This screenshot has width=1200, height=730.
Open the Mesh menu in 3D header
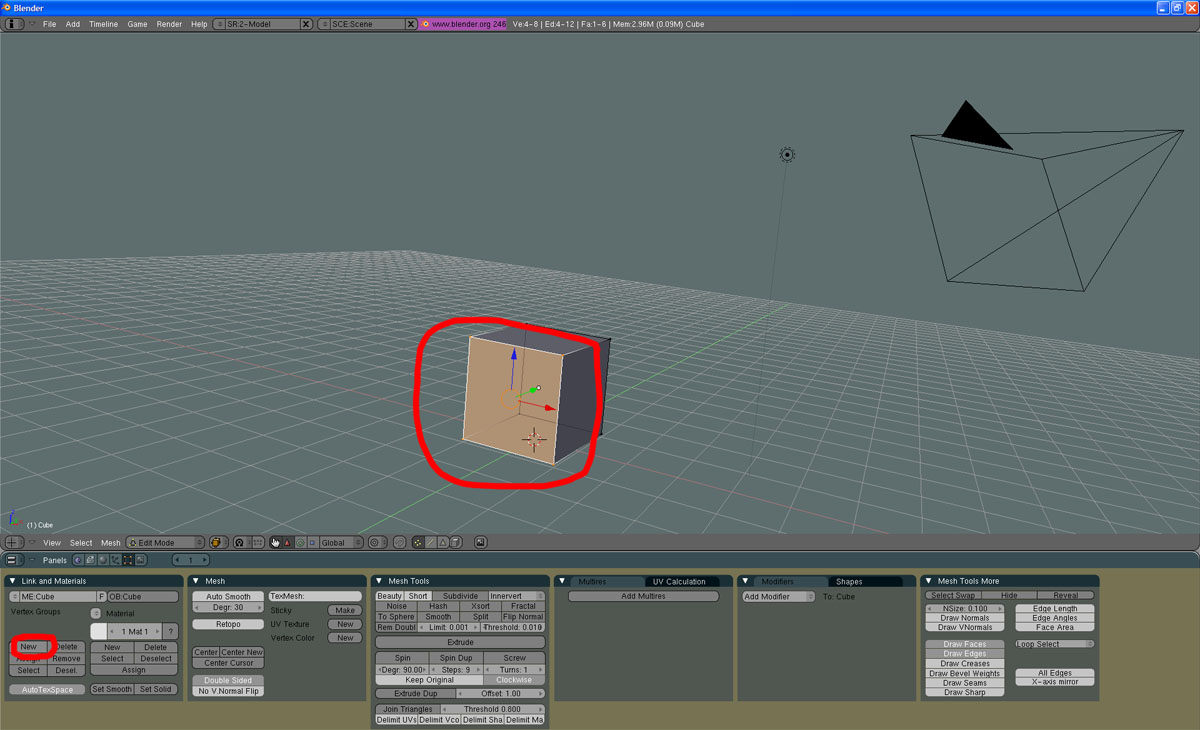(110, 542)
